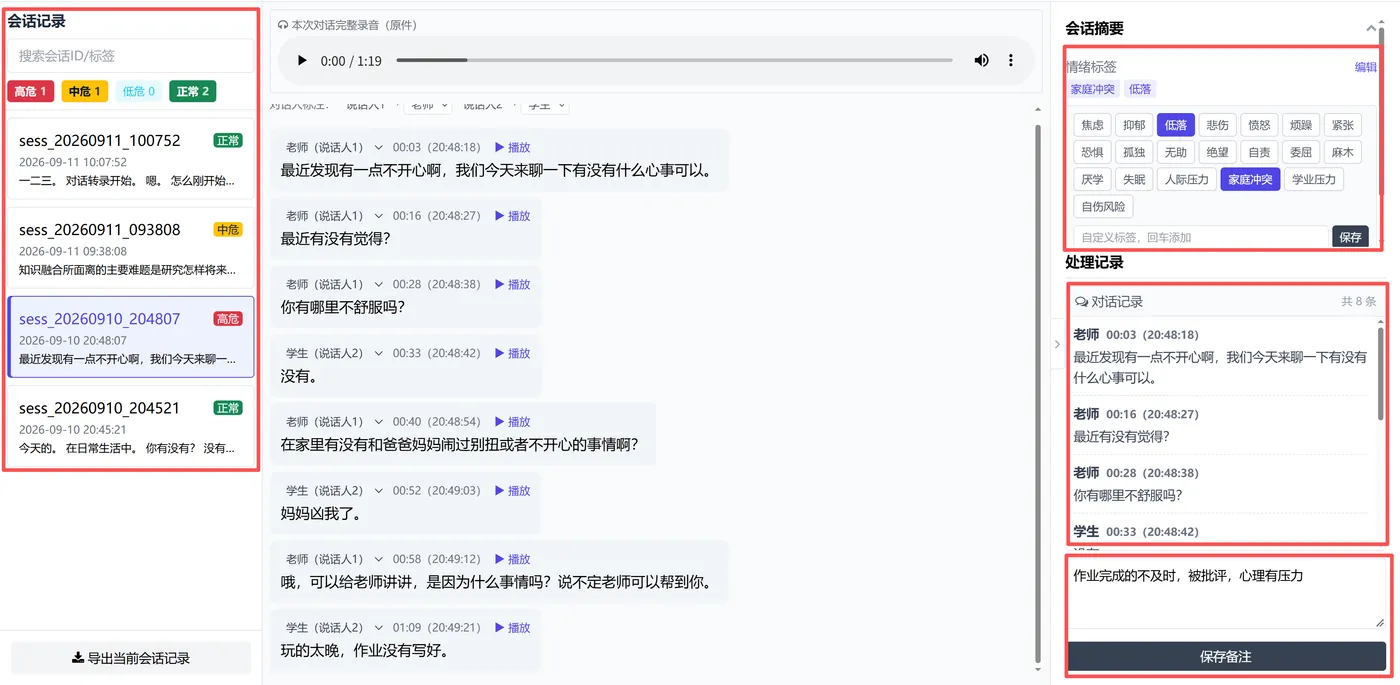Save emotion tags with 保存

coord(1350,237)
